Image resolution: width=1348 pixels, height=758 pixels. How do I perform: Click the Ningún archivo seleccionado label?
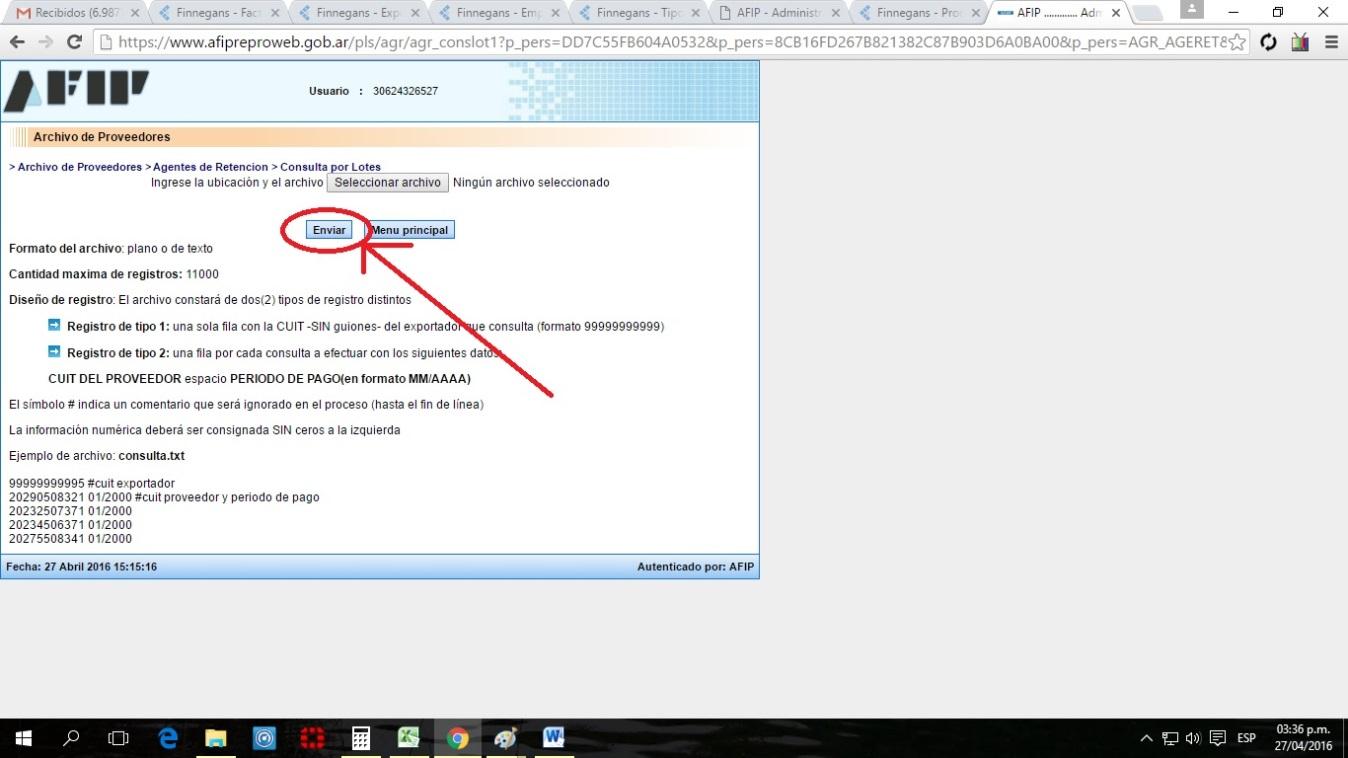tap(531, 183)
